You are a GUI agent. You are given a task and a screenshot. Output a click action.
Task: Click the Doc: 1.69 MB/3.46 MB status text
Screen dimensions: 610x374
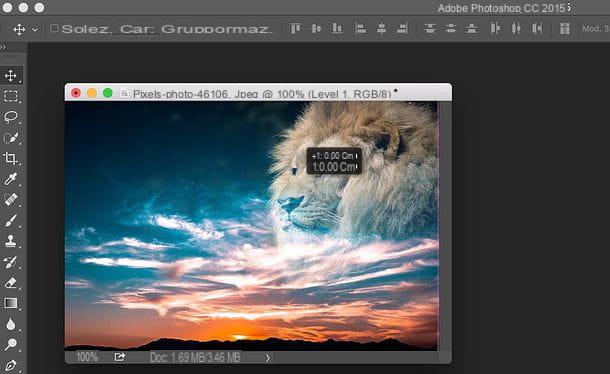tap(195, 357)
